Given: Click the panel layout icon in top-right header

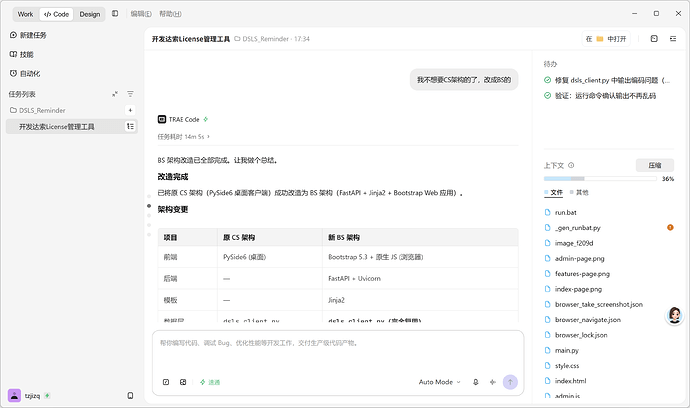Looking at the screenshot, I should (x=654, y=39).
